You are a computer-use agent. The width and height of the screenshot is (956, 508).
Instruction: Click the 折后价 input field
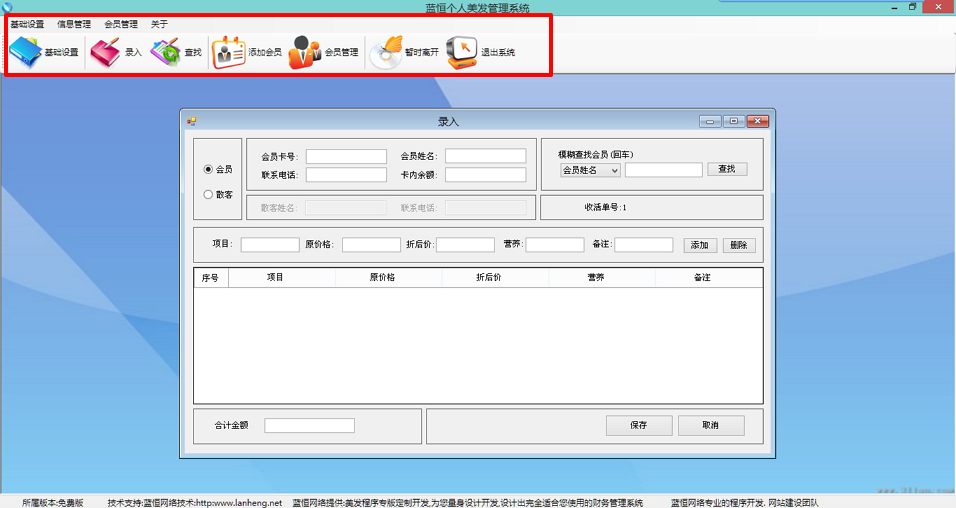(x=465, y=245)
